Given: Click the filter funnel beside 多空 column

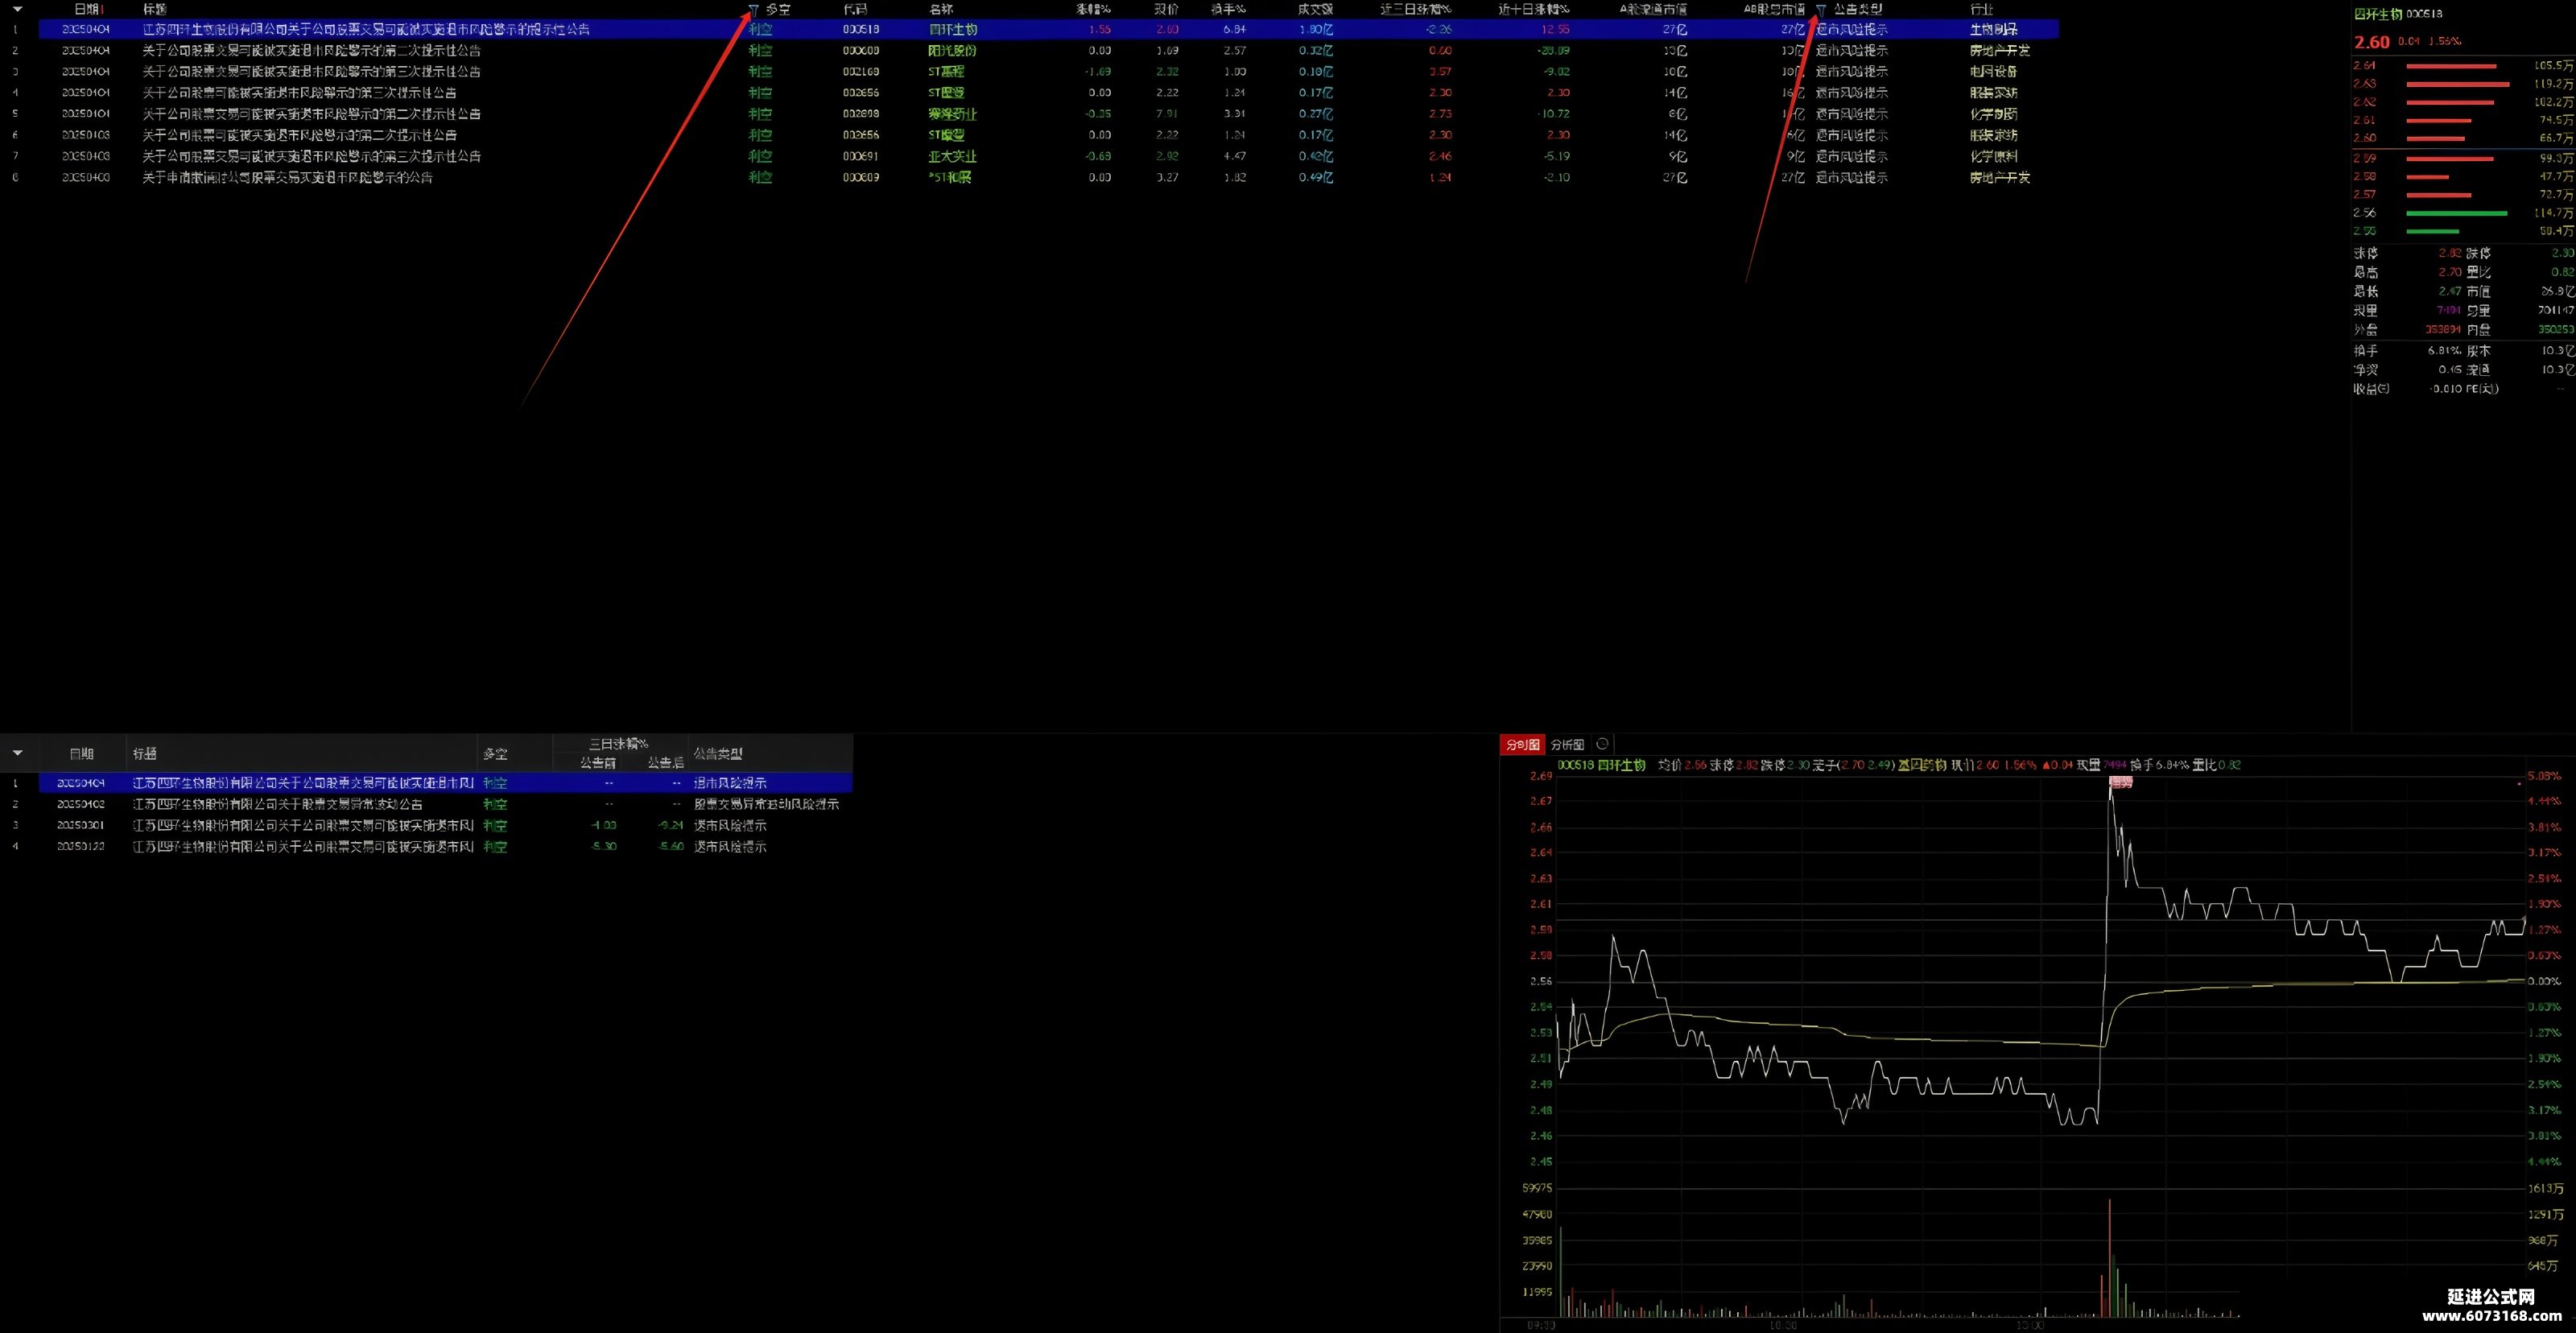Looking at the screenshot, I should [x=754, y=9].
